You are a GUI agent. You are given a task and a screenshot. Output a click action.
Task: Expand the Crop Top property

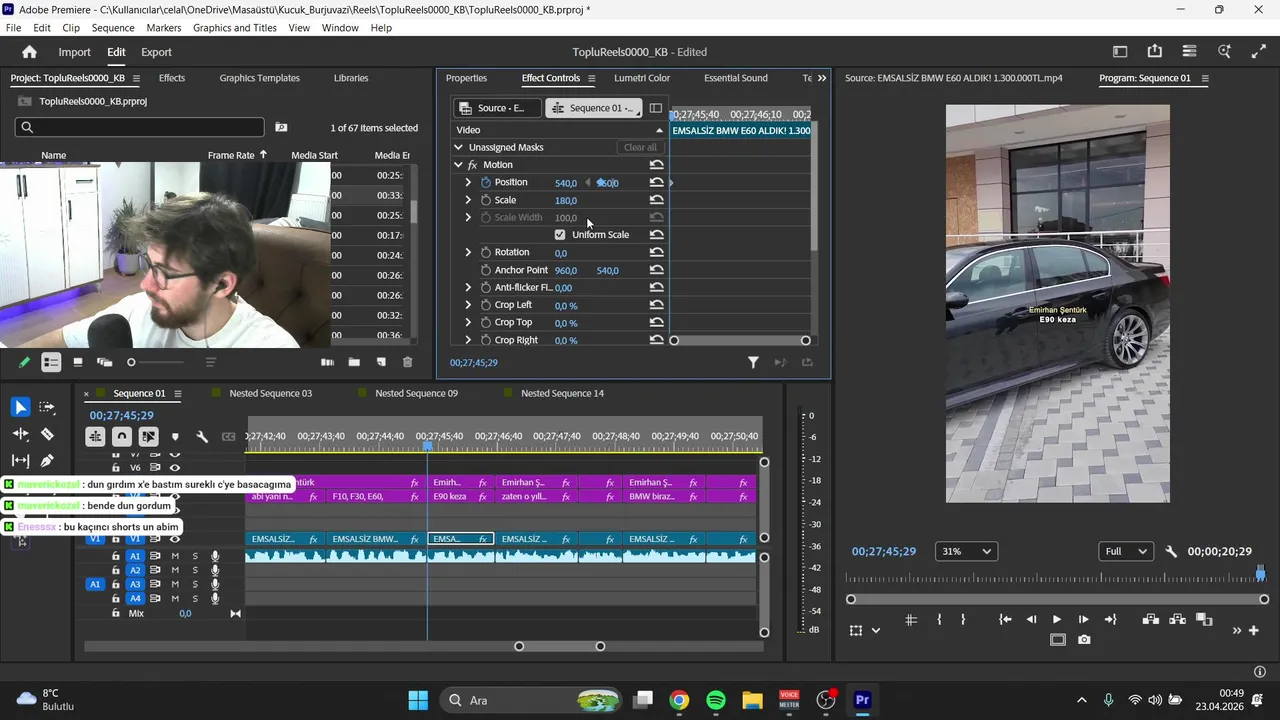point(468,322)
